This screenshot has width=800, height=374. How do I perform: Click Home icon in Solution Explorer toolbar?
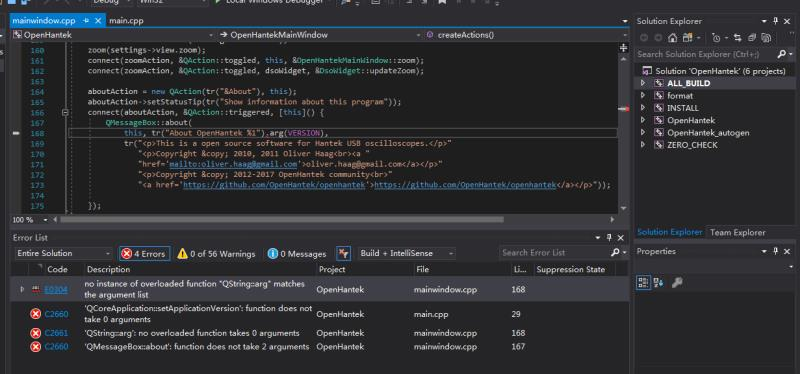pos(672,38)
